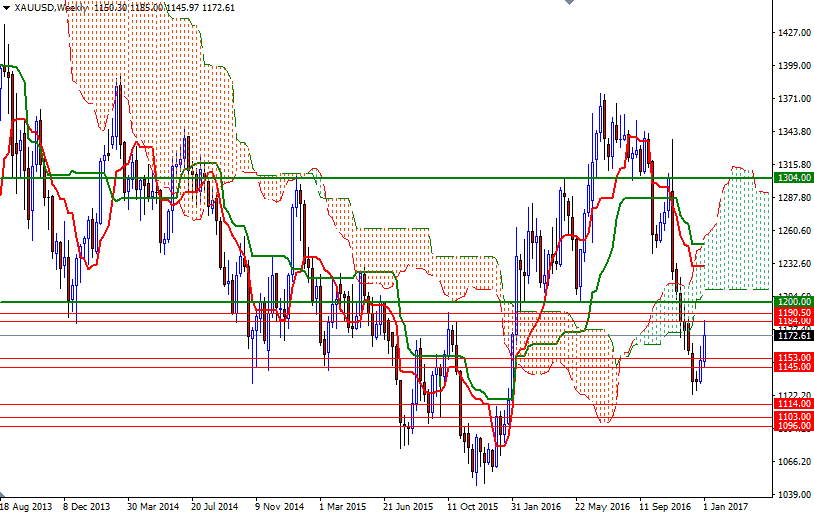Click the XAUUSD,Weekly chart title text

48,7
